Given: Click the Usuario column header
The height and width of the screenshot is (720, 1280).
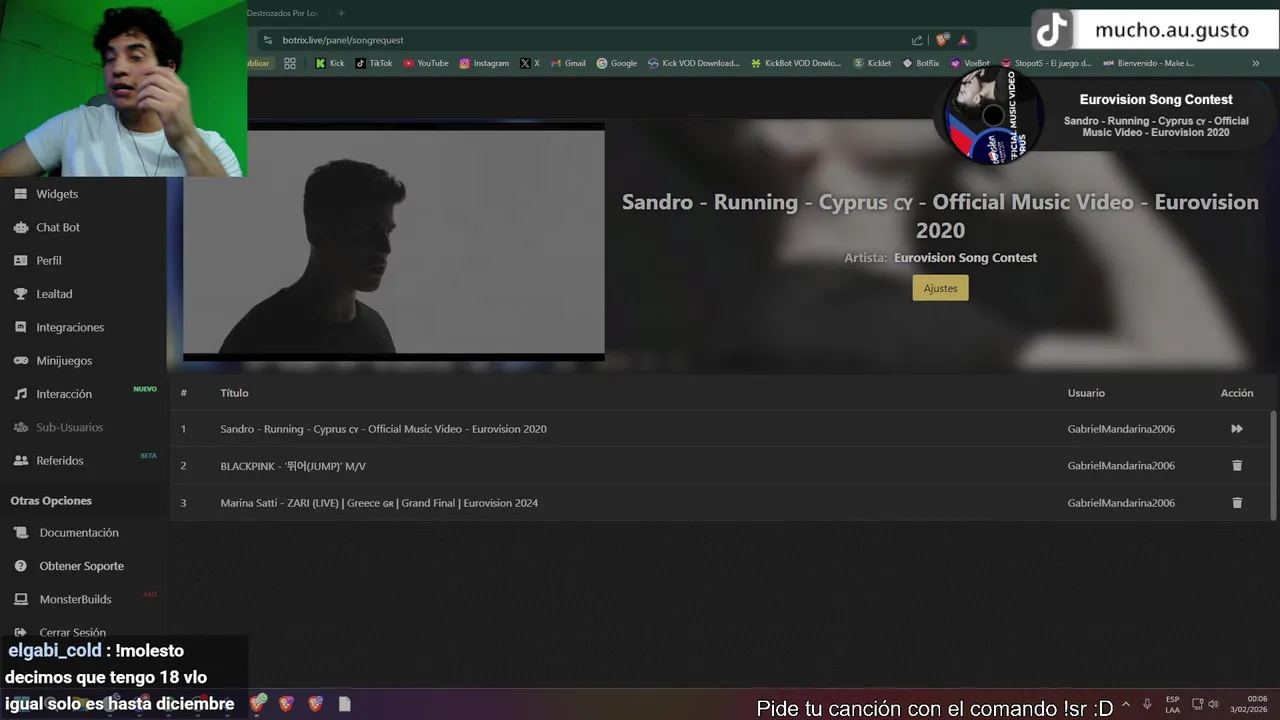Looking at the screenshot, I should point(1086,393).
